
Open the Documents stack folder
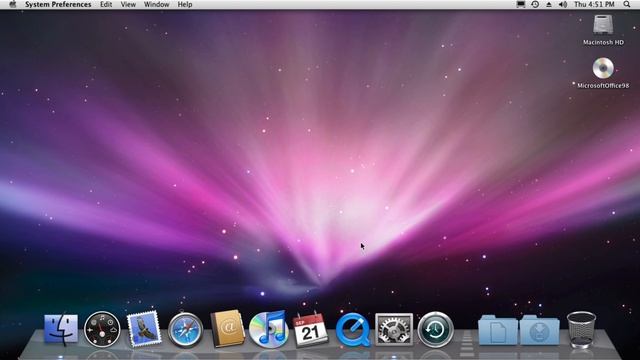[498, 330]
